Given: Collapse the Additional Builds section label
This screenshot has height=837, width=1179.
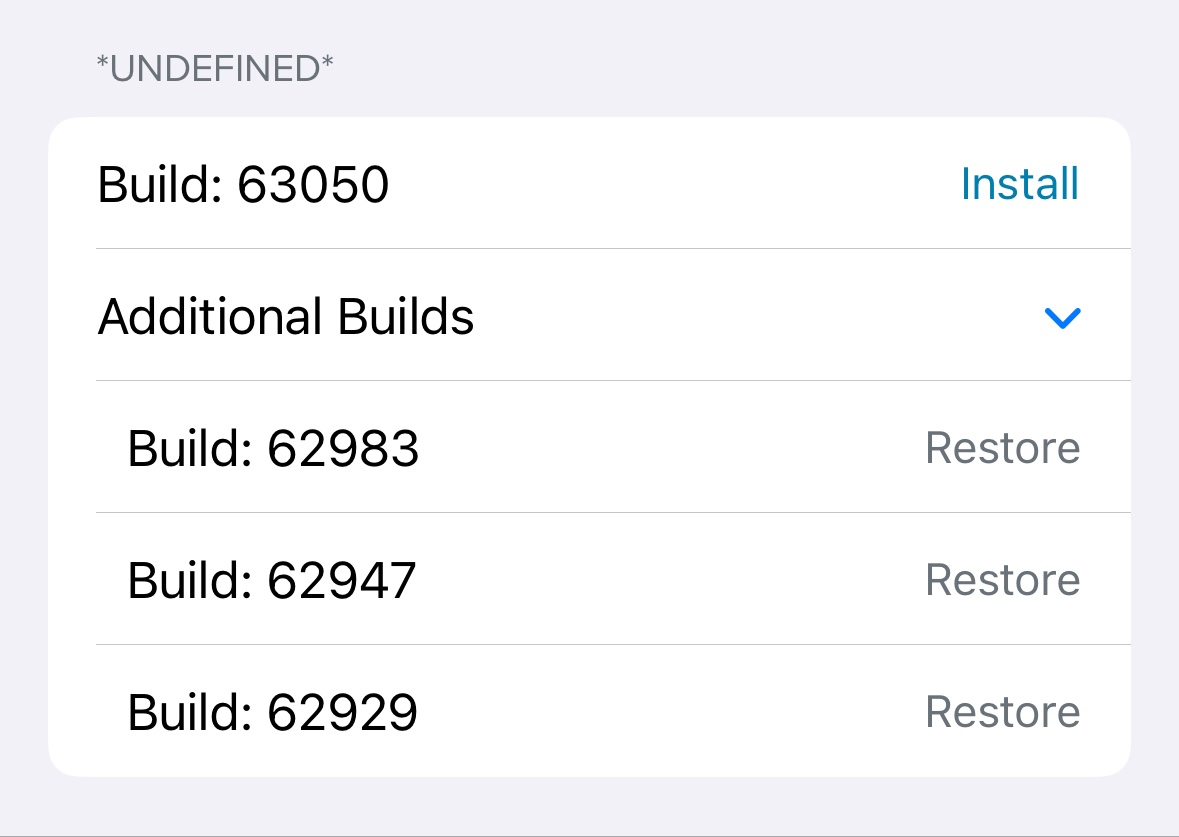Looking at the screenshot, I should [286, 317].
